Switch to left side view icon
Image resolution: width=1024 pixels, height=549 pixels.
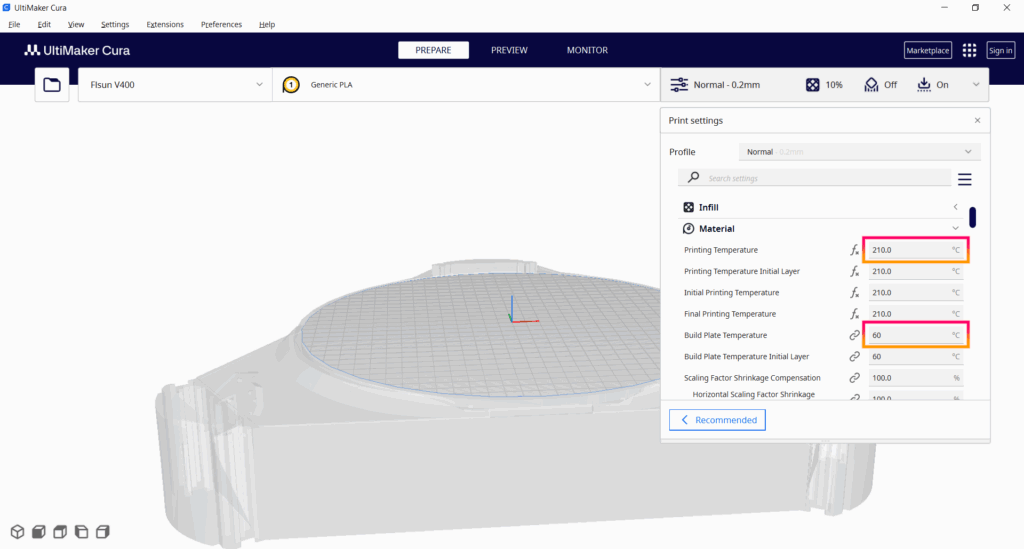(82, 532)
